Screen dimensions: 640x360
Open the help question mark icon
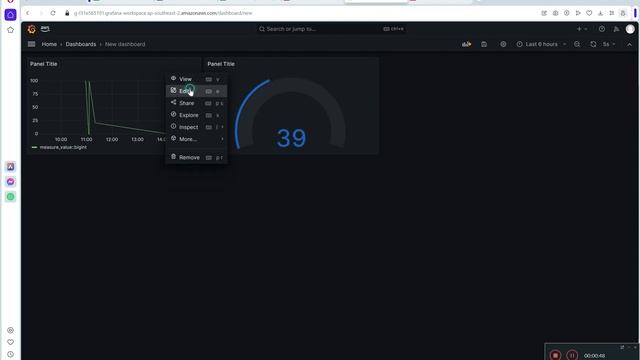(x=602, y=29)
